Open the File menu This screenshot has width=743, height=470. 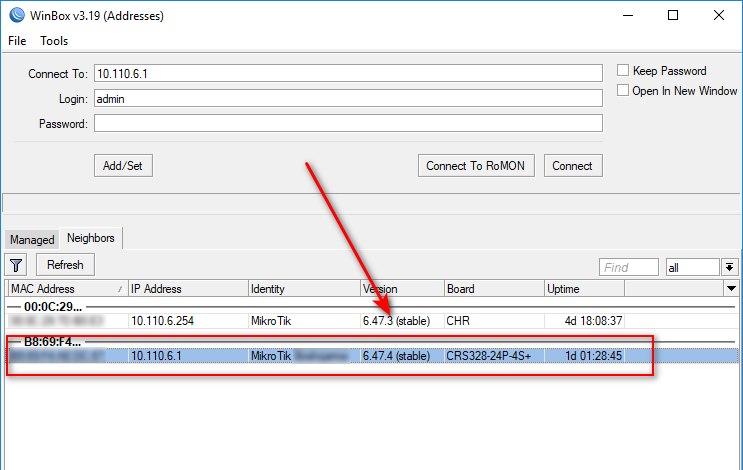coord(17,41)
